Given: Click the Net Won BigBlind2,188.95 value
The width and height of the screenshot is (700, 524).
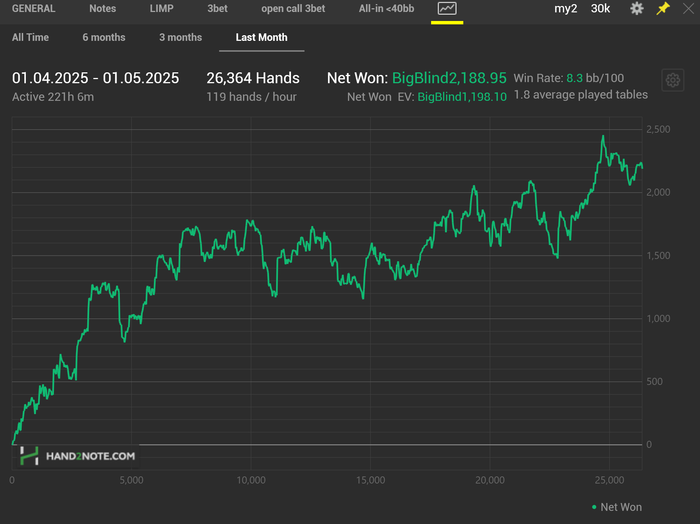Looking at the screenshot, I should pyautogui.click(x=449, y=78).
